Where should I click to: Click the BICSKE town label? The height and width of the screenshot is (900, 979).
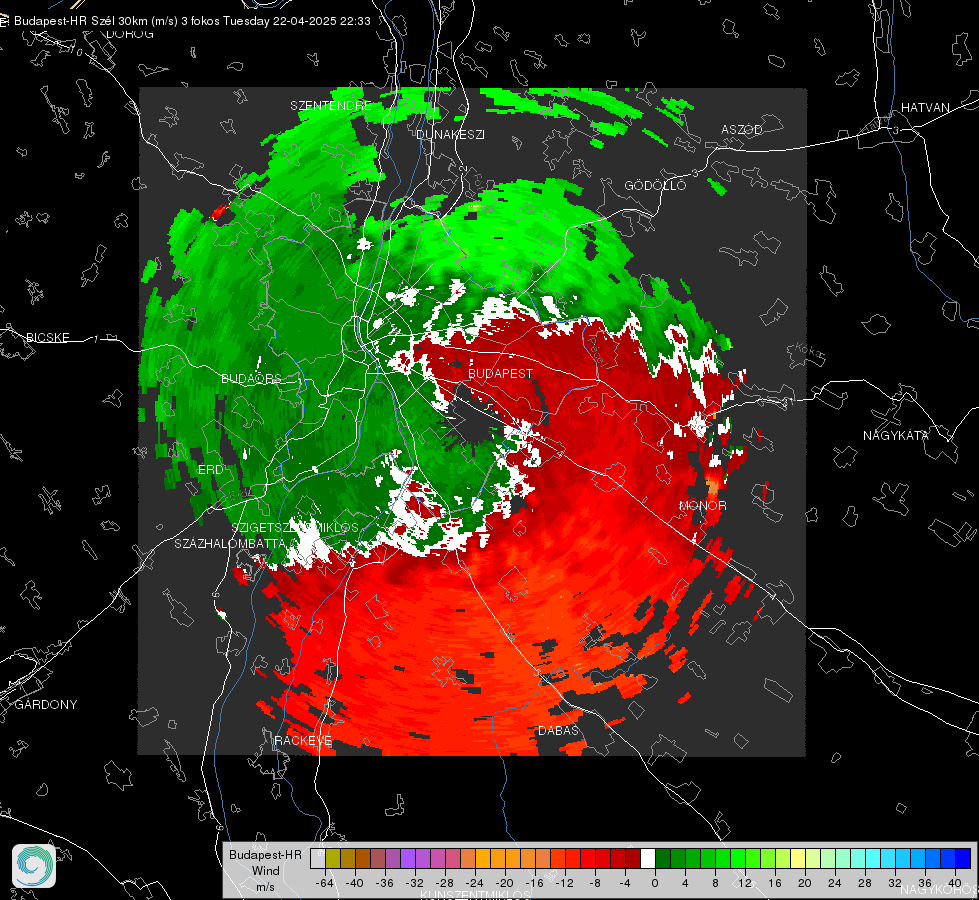point(47,337)
